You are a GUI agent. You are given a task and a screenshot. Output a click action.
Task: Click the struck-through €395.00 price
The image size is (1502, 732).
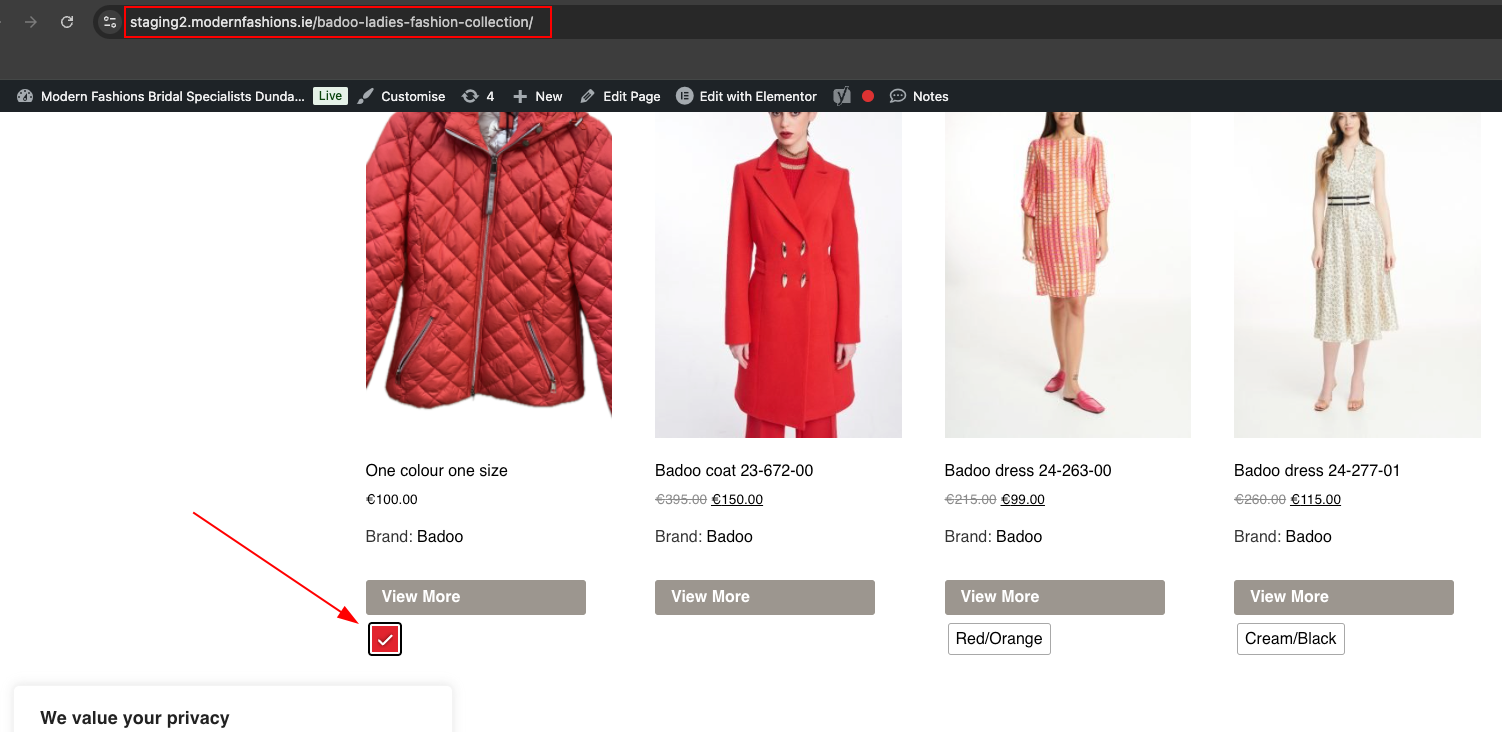point(681,499)
